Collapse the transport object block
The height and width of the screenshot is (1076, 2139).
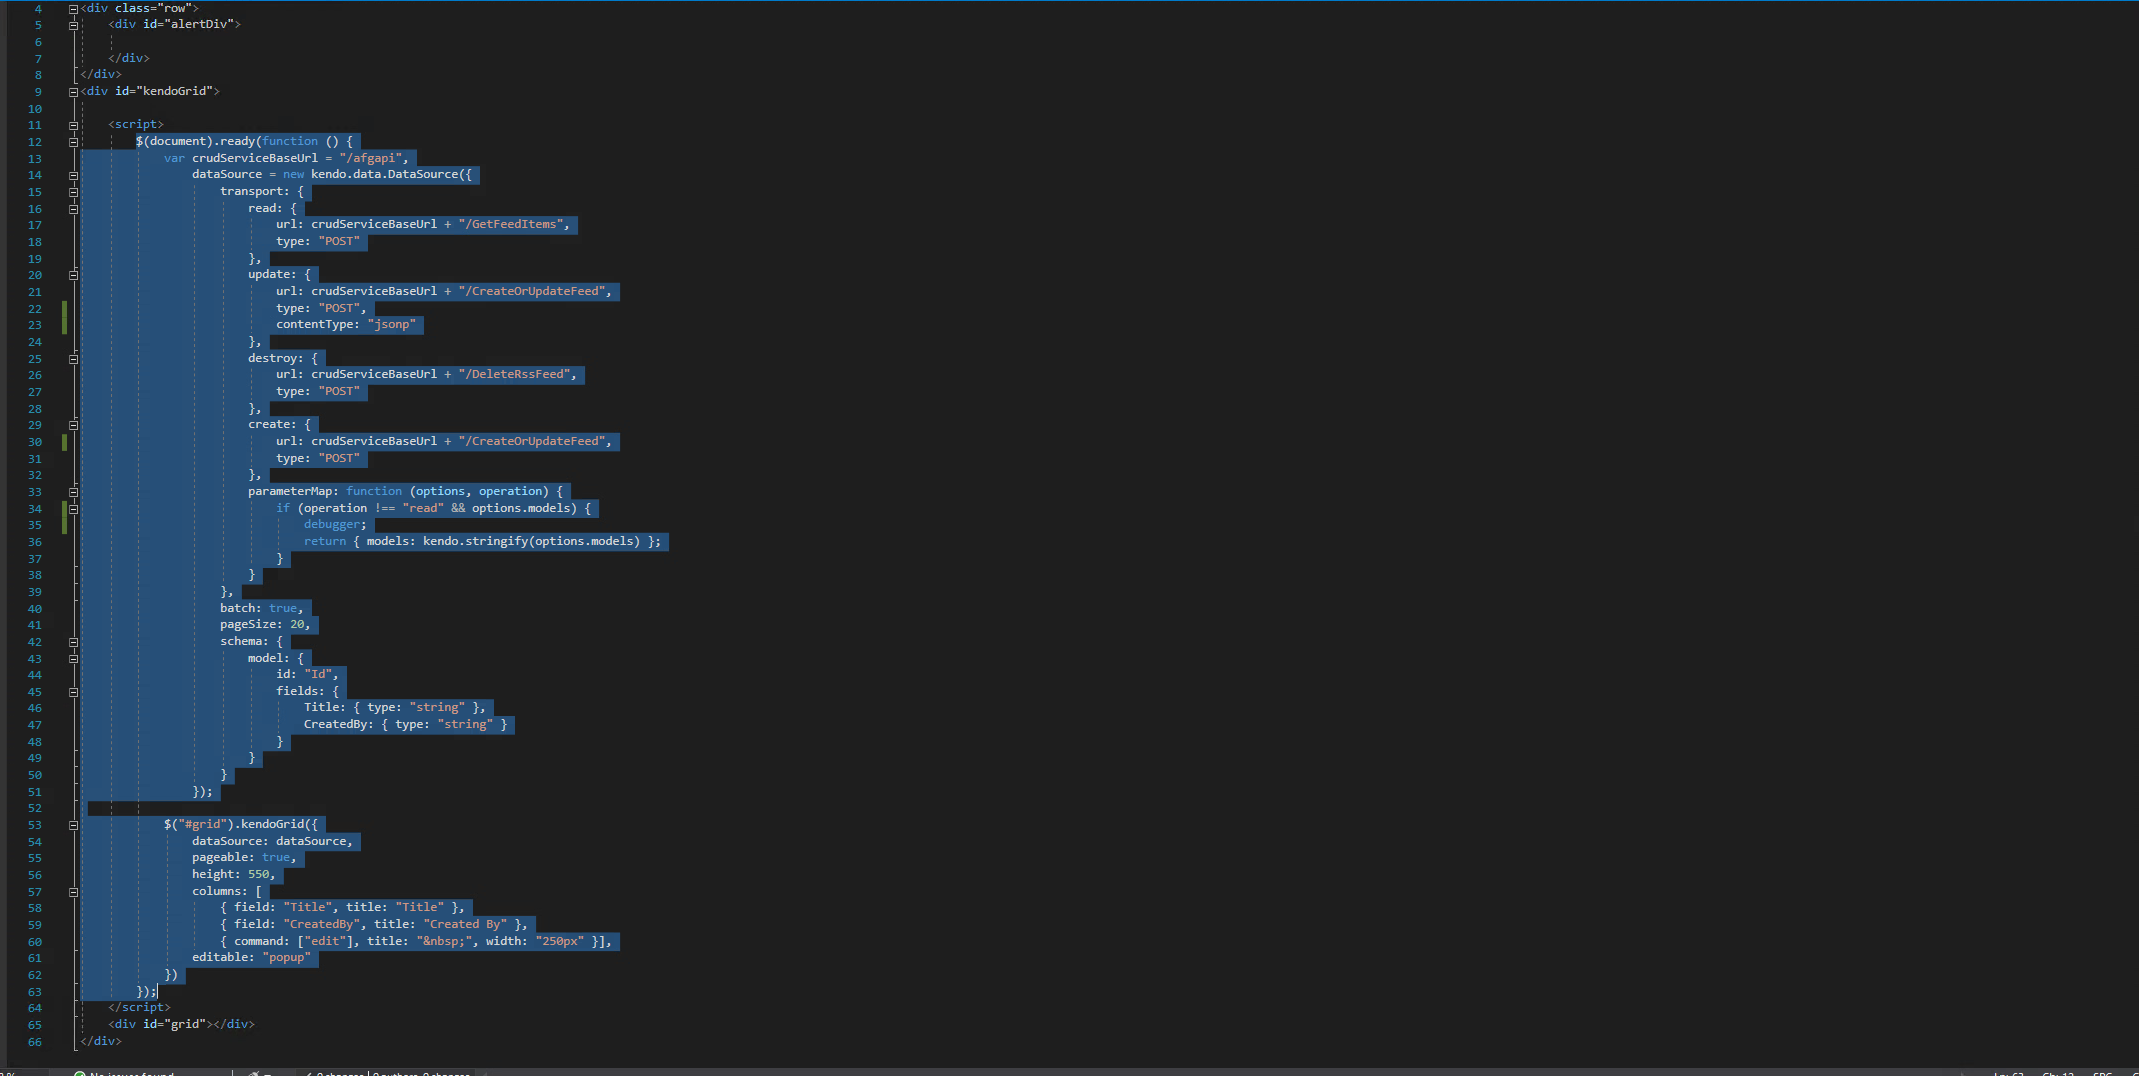pos(73,192)
